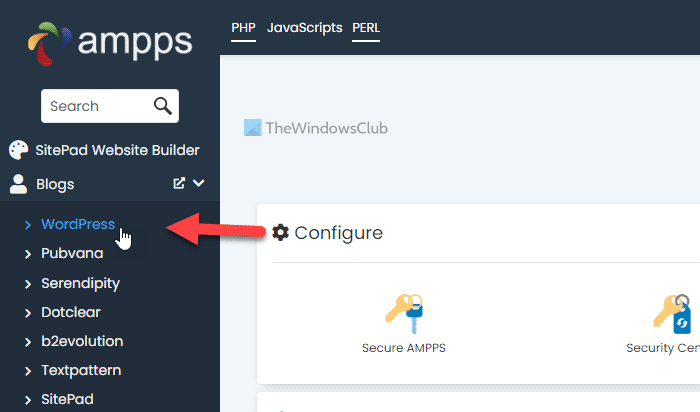
Task: Select SitePad in Blogs list
Action: tap(67, 399)
